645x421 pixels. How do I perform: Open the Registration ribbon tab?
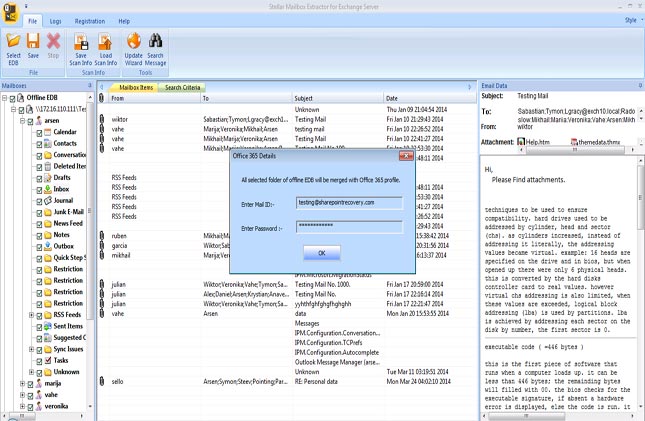point(90,21)
